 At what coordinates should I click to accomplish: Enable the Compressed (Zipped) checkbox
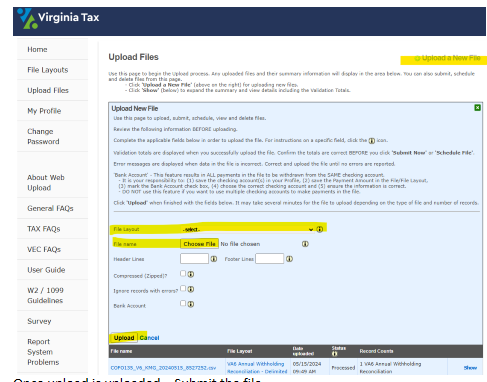coord(183,273)
